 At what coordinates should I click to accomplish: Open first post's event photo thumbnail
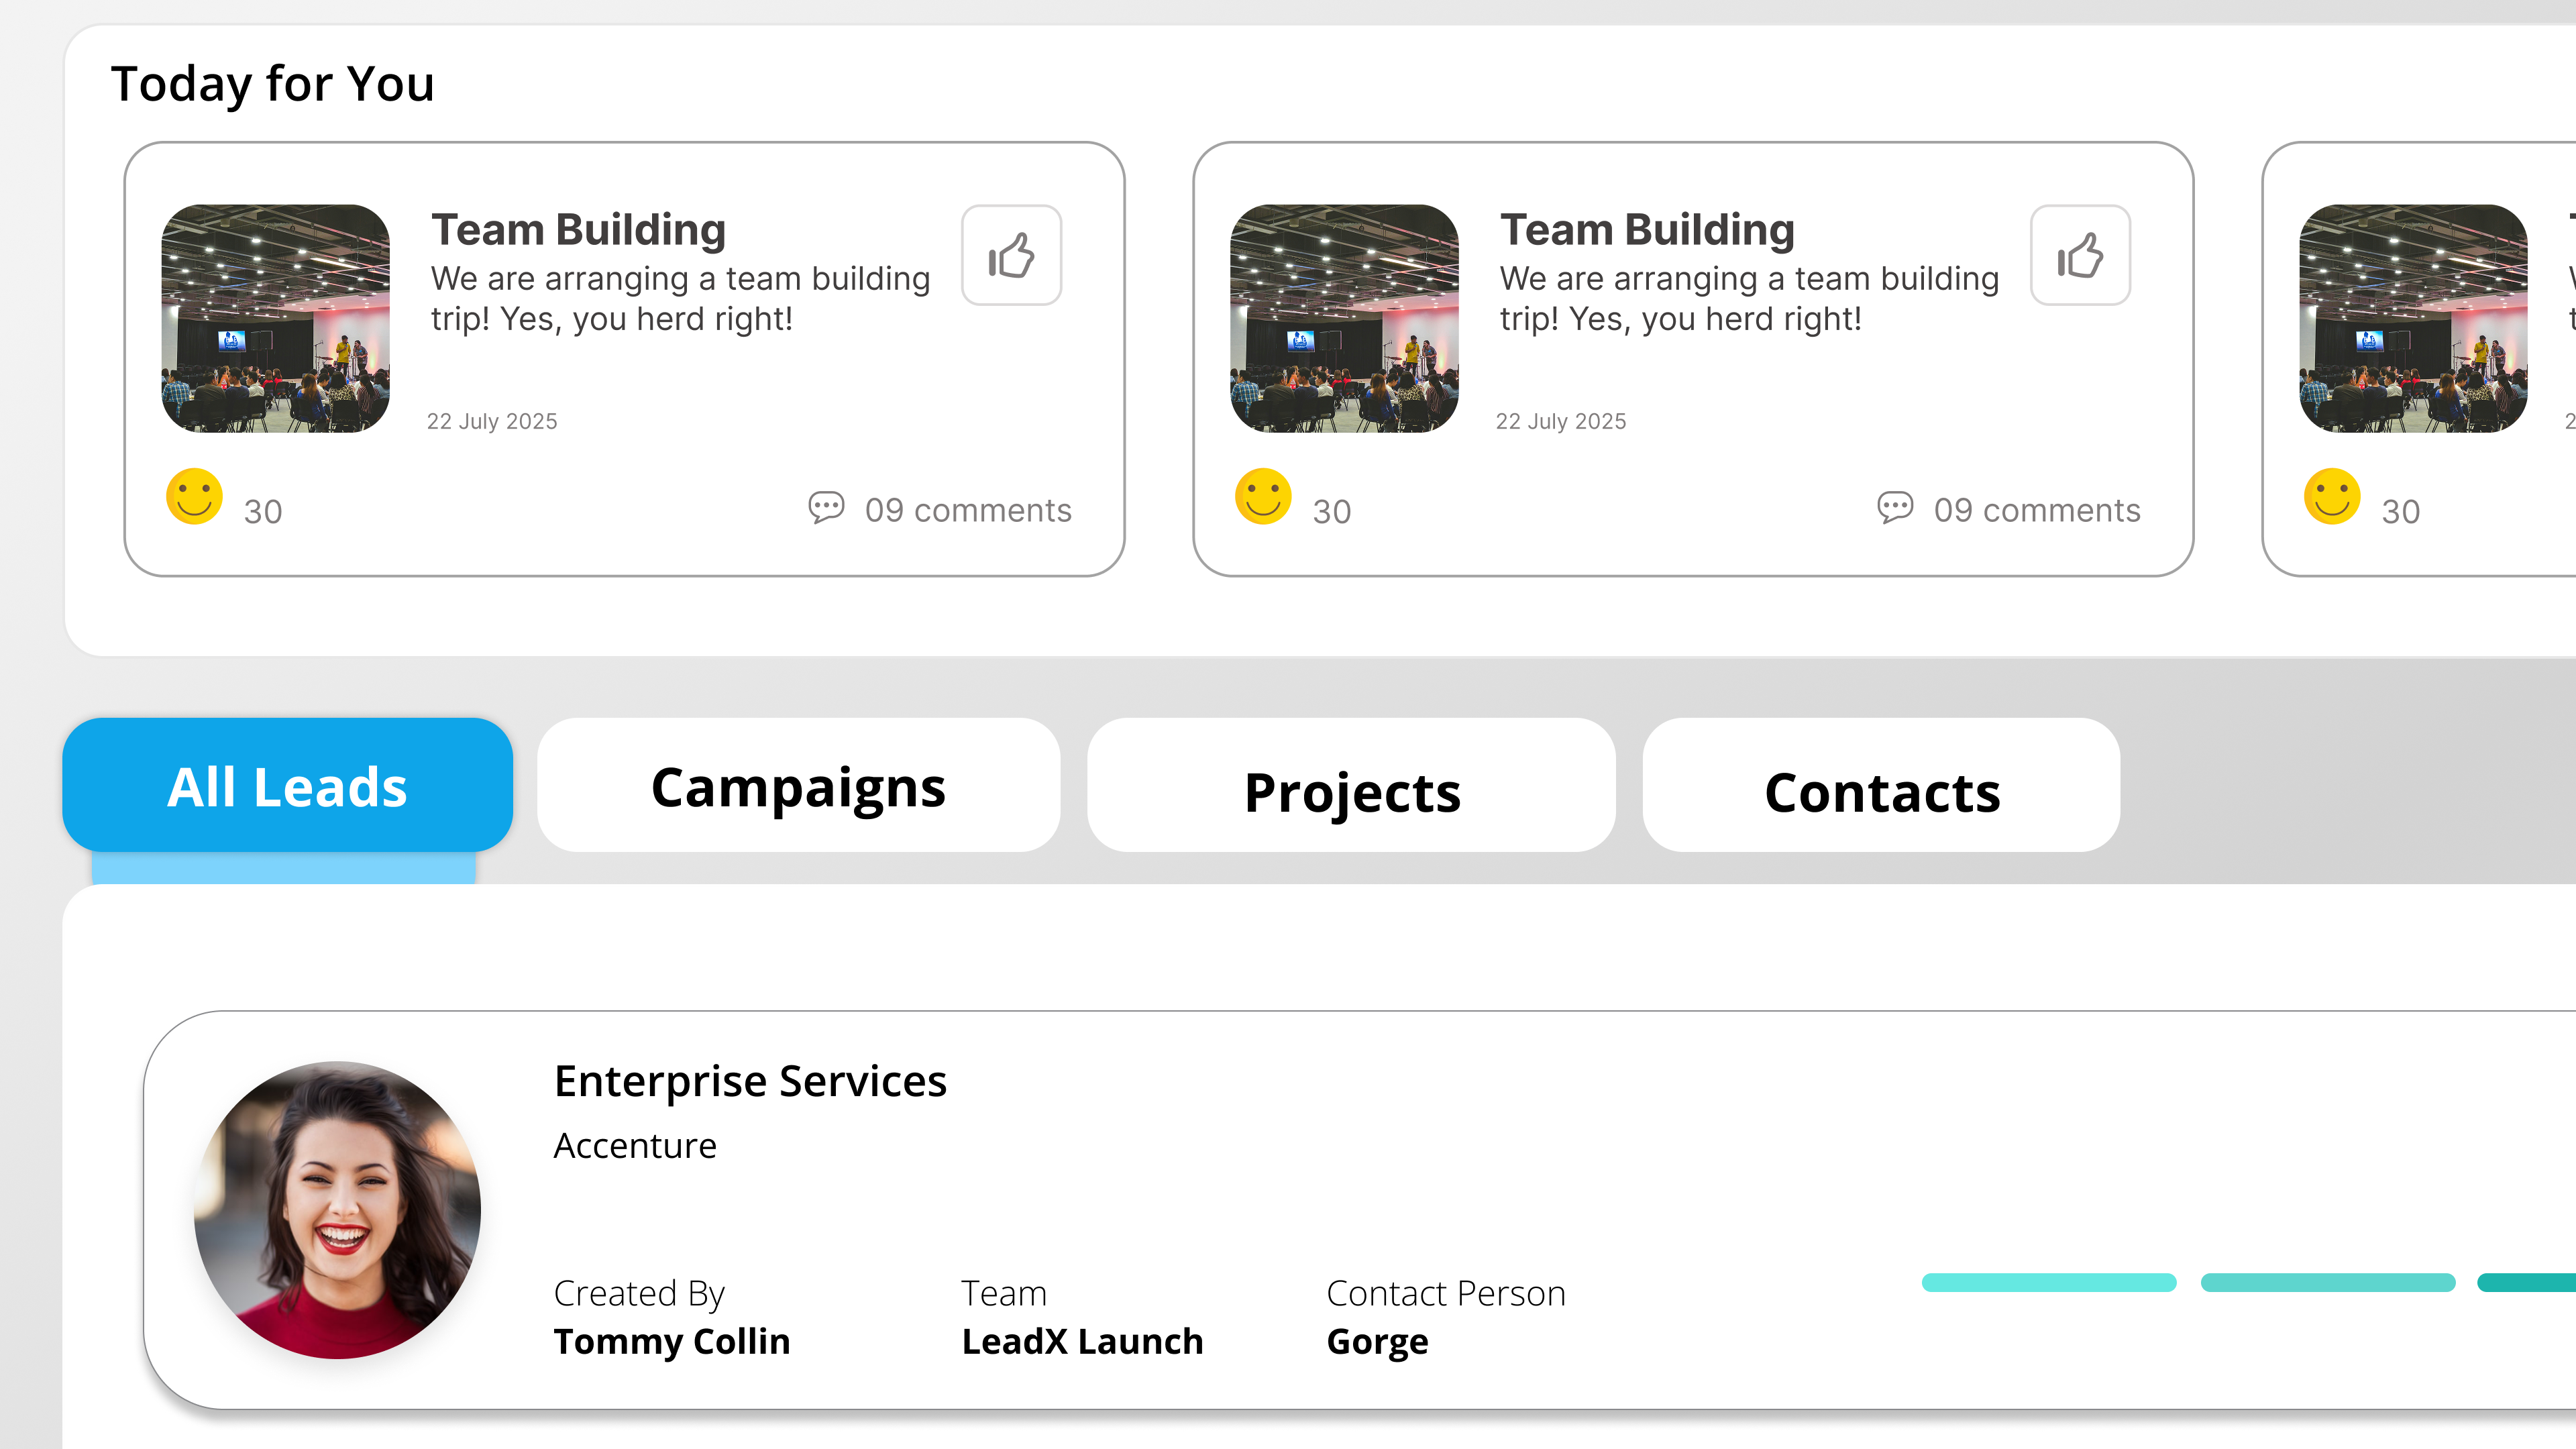pyautogui.click(x=276, y=319)
